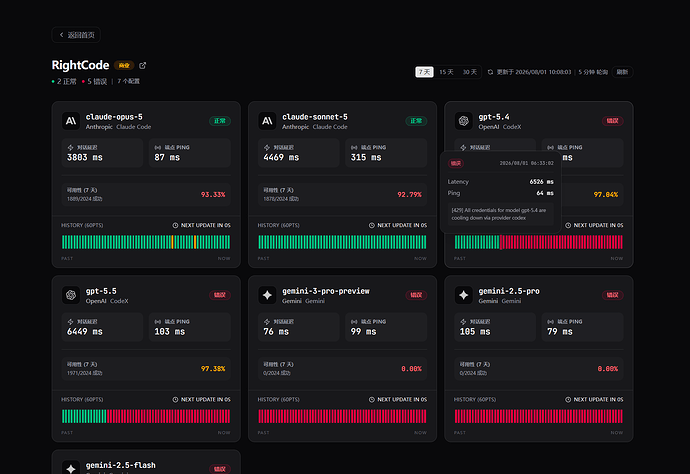Click the OpenAI logo on the gpt-5.4 card
The image size is (690, 474).
pos(463,121)
